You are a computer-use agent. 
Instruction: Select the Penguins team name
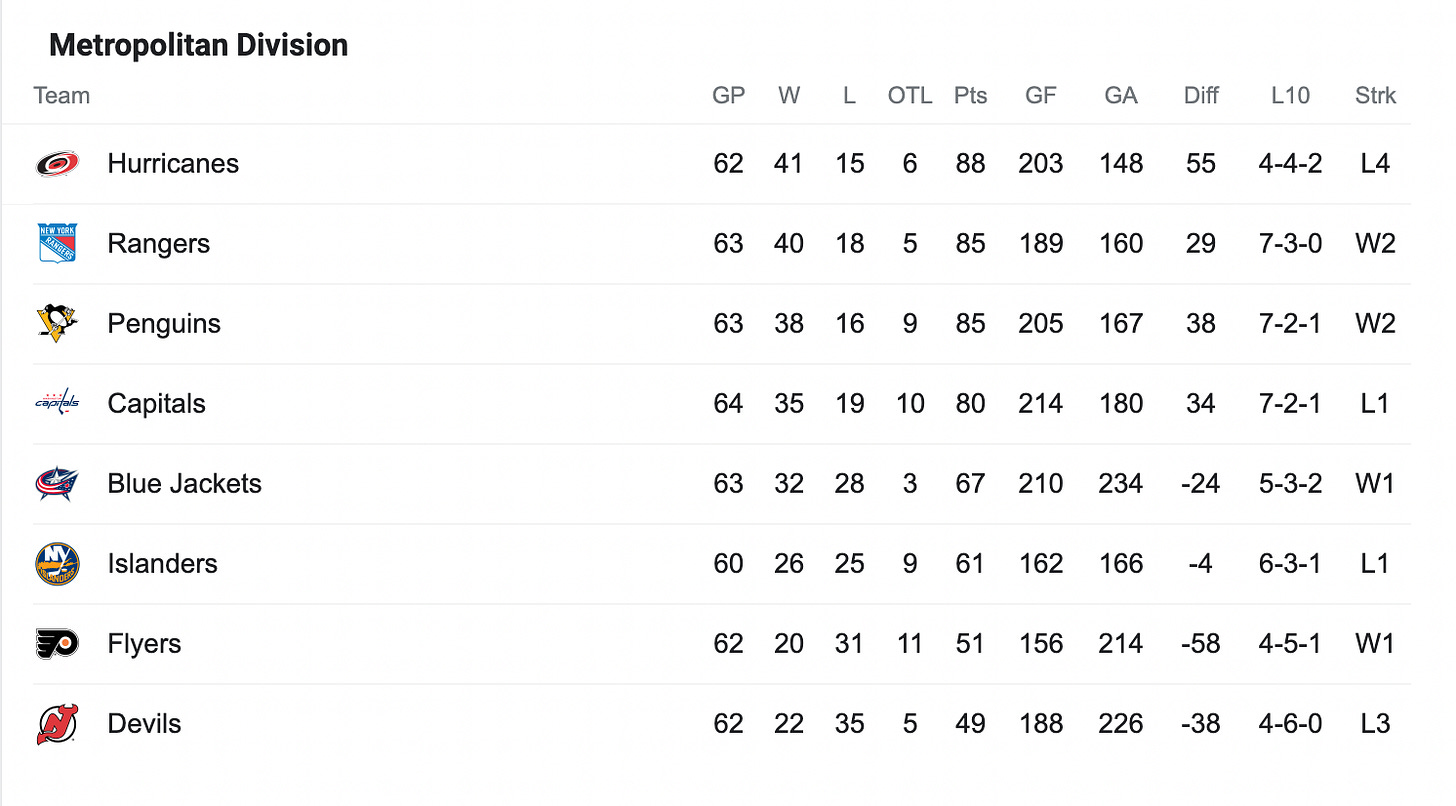[164, 324]
